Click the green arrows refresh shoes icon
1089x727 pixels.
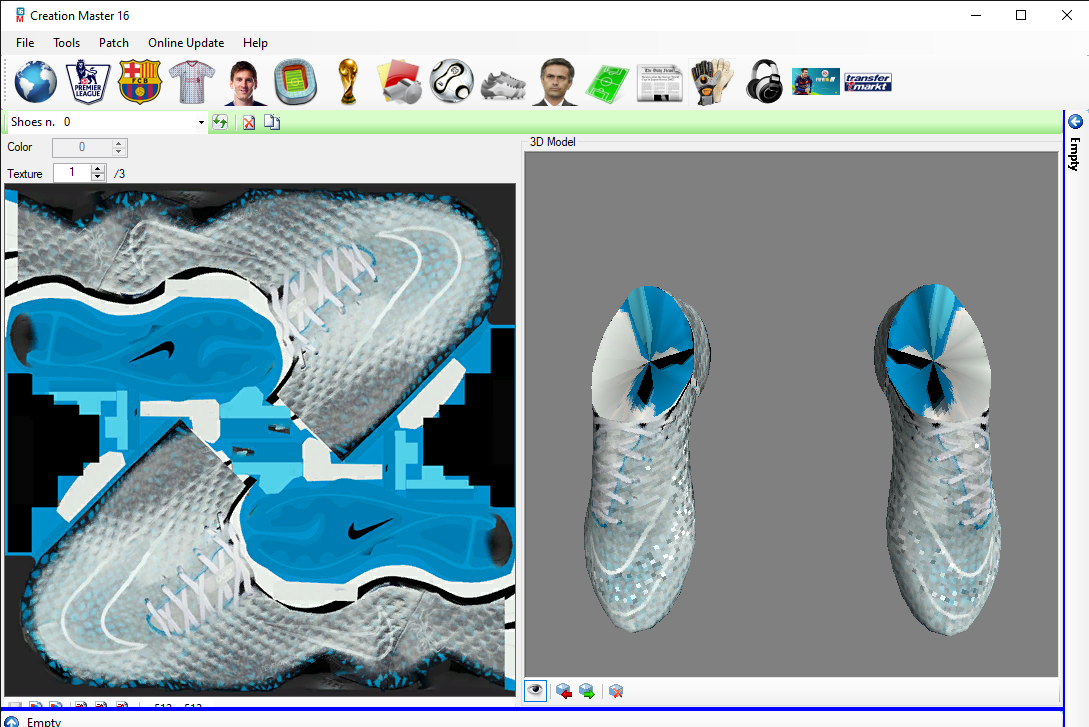220,122
